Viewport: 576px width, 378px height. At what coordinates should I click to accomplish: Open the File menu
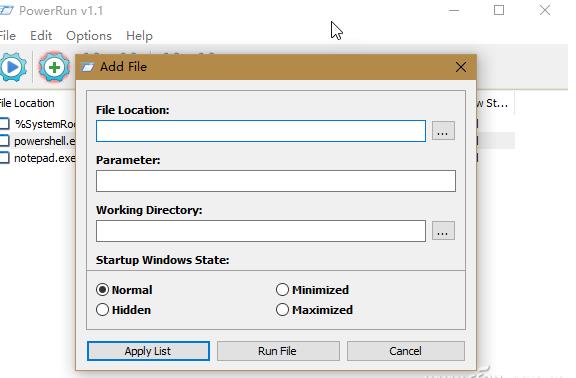point(7,36)
